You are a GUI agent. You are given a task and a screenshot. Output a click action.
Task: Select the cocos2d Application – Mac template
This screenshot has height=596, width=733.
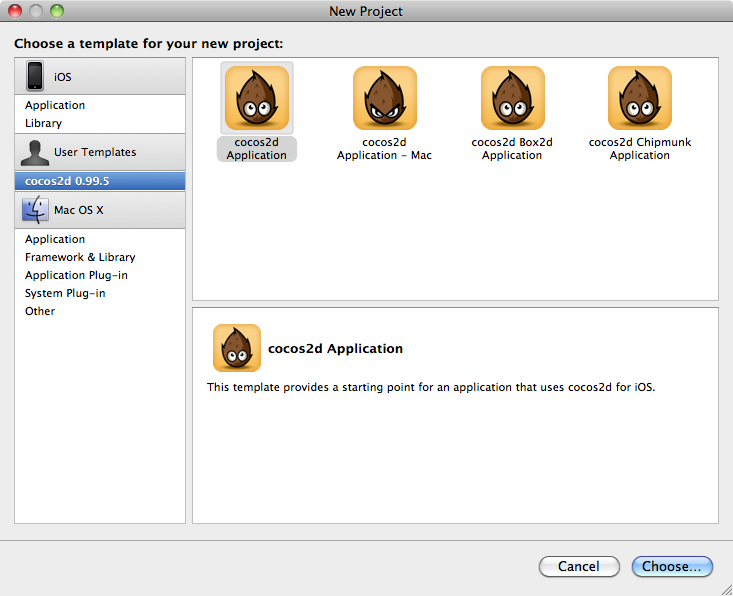pos(384,114)
